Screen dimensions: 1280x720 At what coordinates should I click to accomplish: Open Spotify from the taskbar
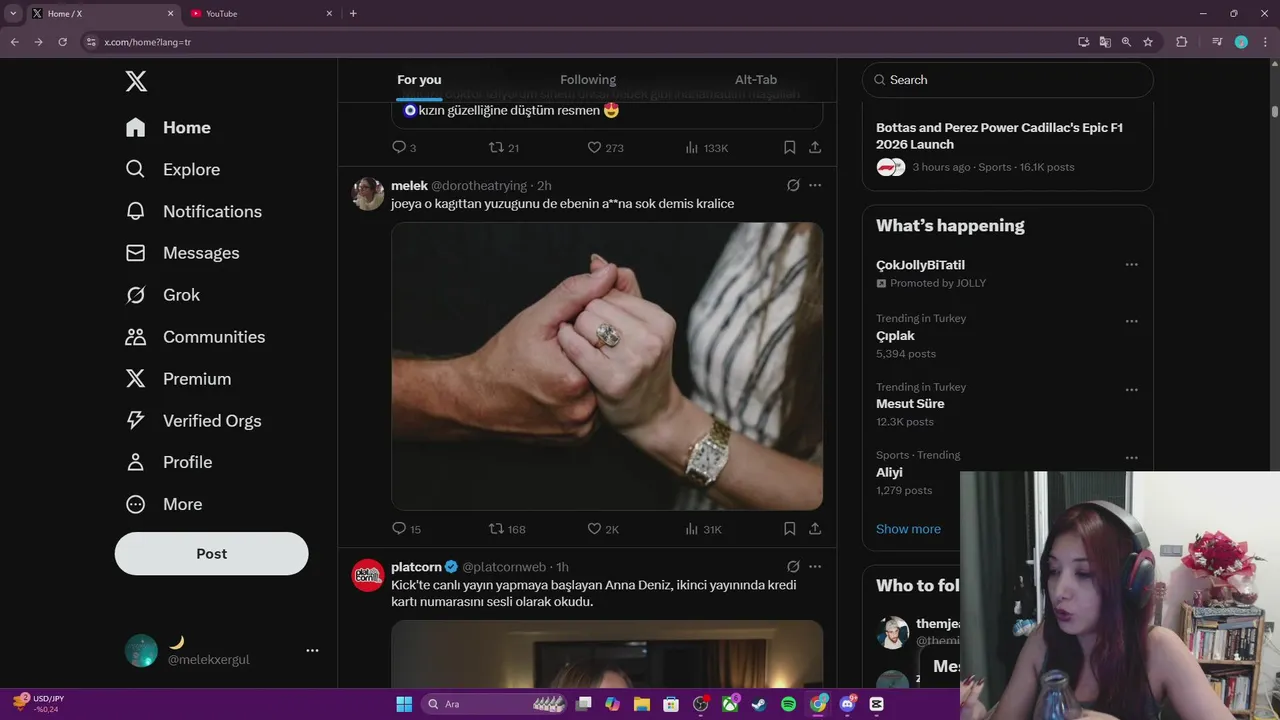pos(788,704)
